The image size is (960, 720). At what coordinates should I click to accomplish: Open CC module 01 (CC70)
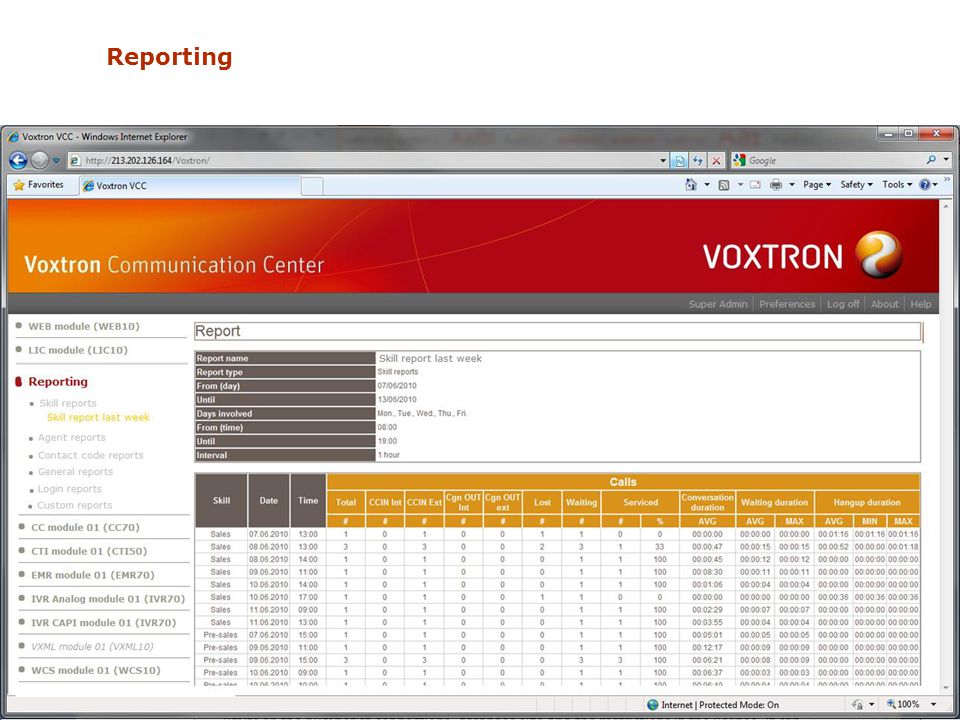(x=85, y=527)
